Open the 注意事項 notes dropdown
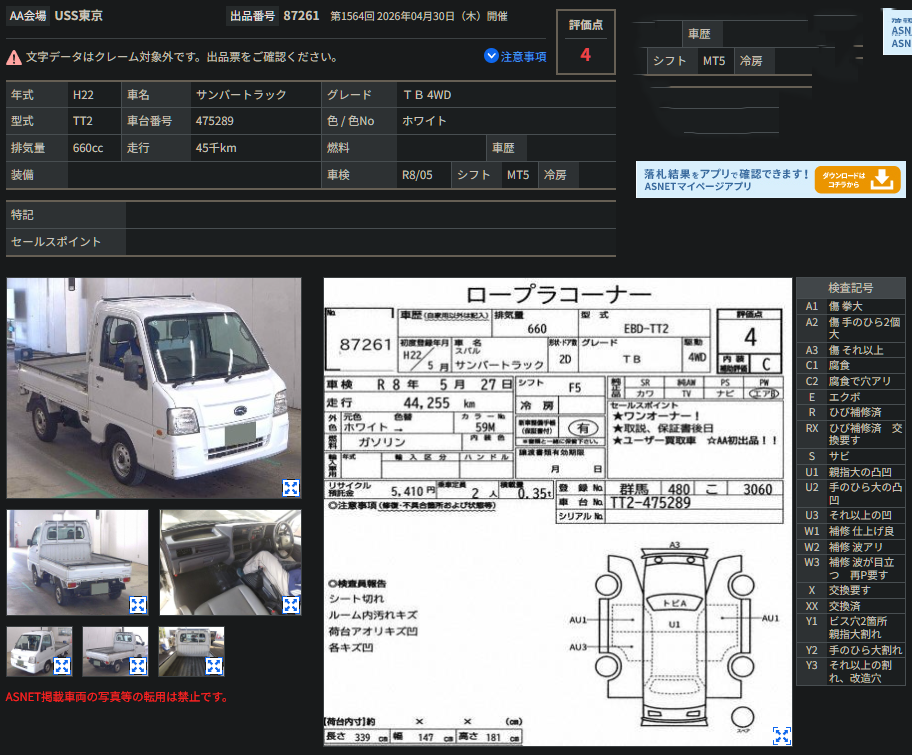The height and width of the screenshot is (755, 912). point(515,56)
